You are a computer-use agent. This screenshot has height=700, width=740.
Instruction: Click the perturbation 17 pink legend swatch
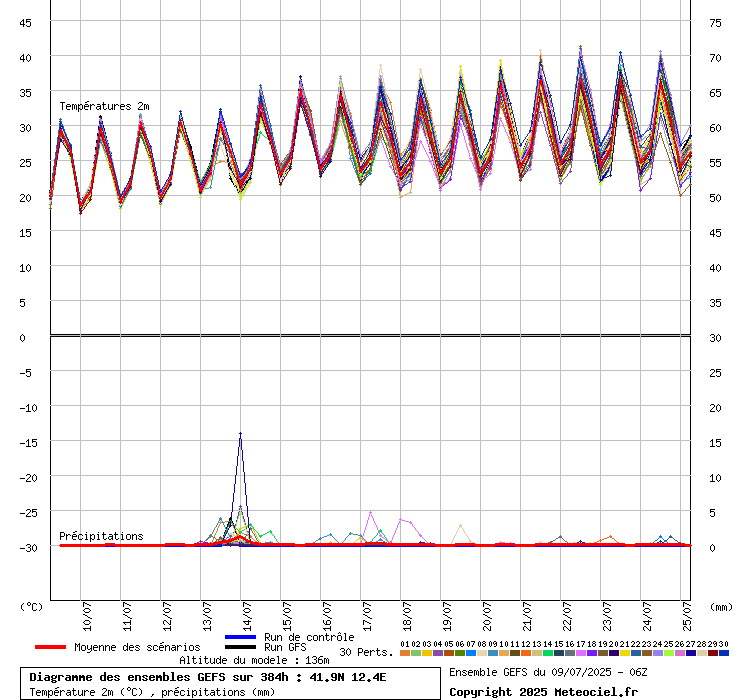pos(580,653)
